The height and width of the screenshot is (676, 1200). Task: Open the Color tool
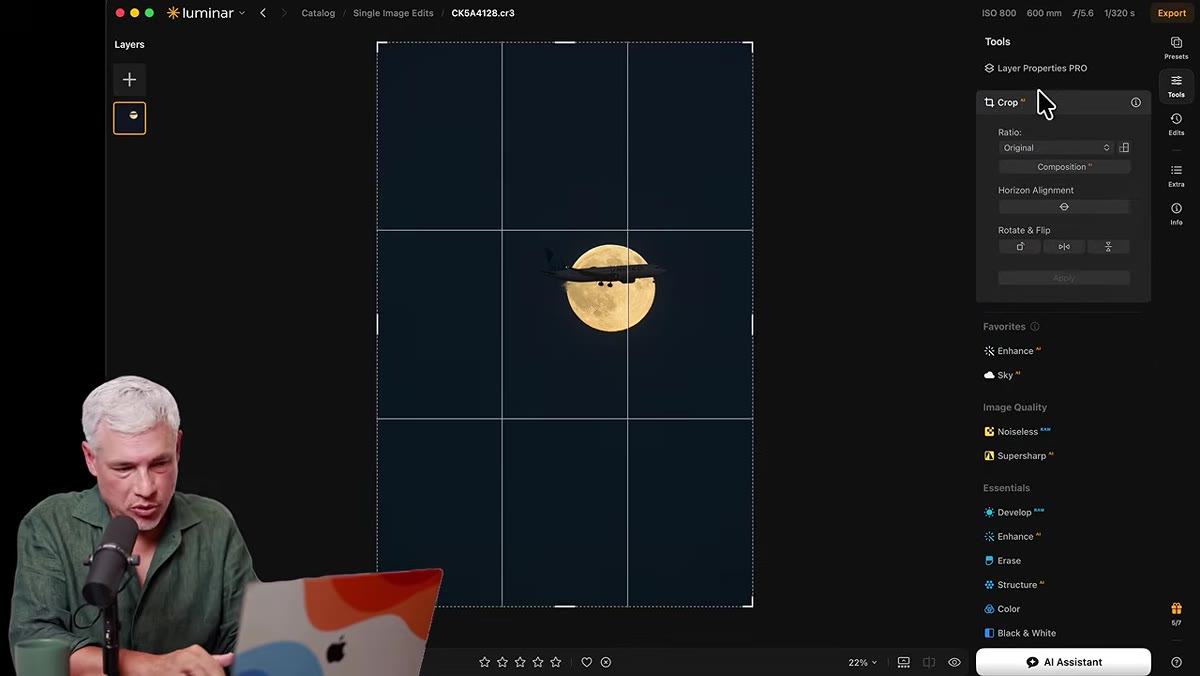1002,609
